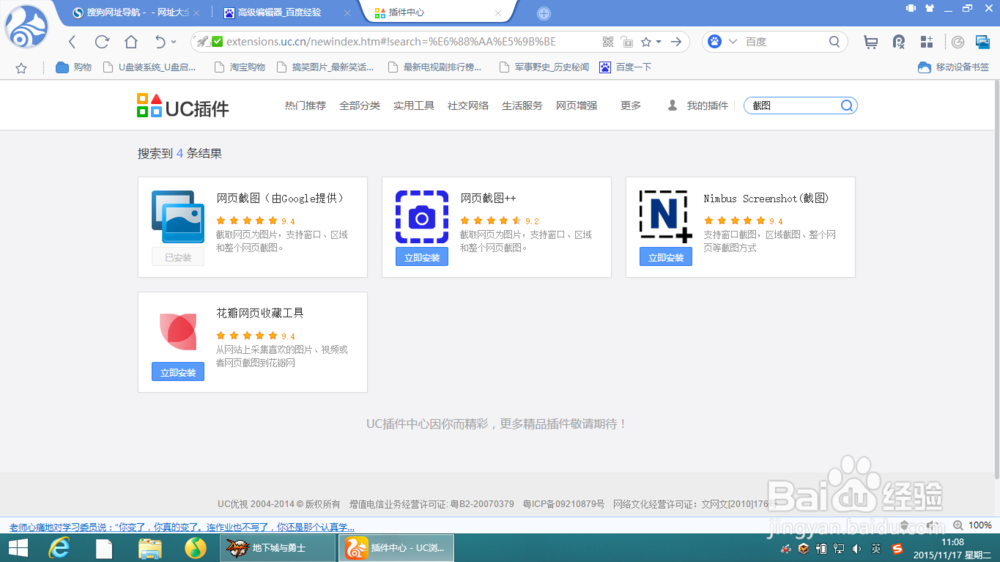Click the volume icon in system tray
This screenshot has width=1000, height=562.
(857, 549)
